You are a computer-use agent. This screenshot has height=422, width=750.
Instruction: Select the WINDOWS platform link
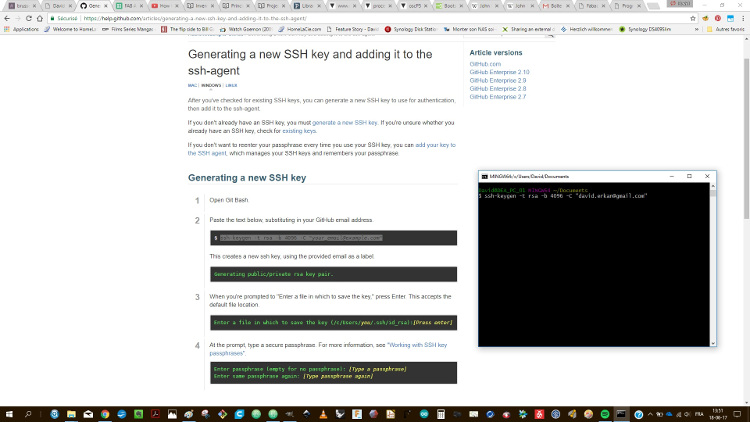(211, 86)
